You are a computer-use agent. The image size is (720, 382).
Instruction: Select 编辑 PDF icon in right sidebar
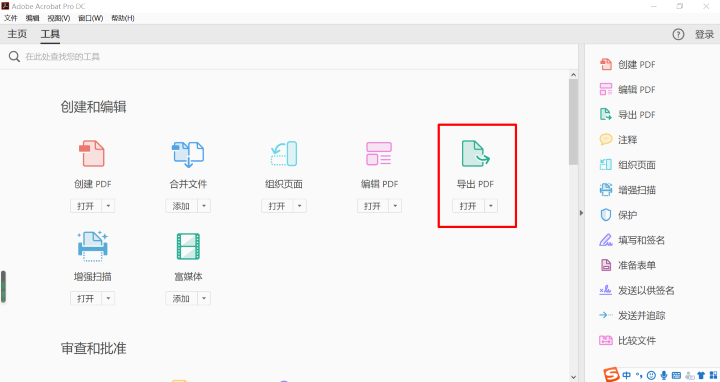coord(606,89)
